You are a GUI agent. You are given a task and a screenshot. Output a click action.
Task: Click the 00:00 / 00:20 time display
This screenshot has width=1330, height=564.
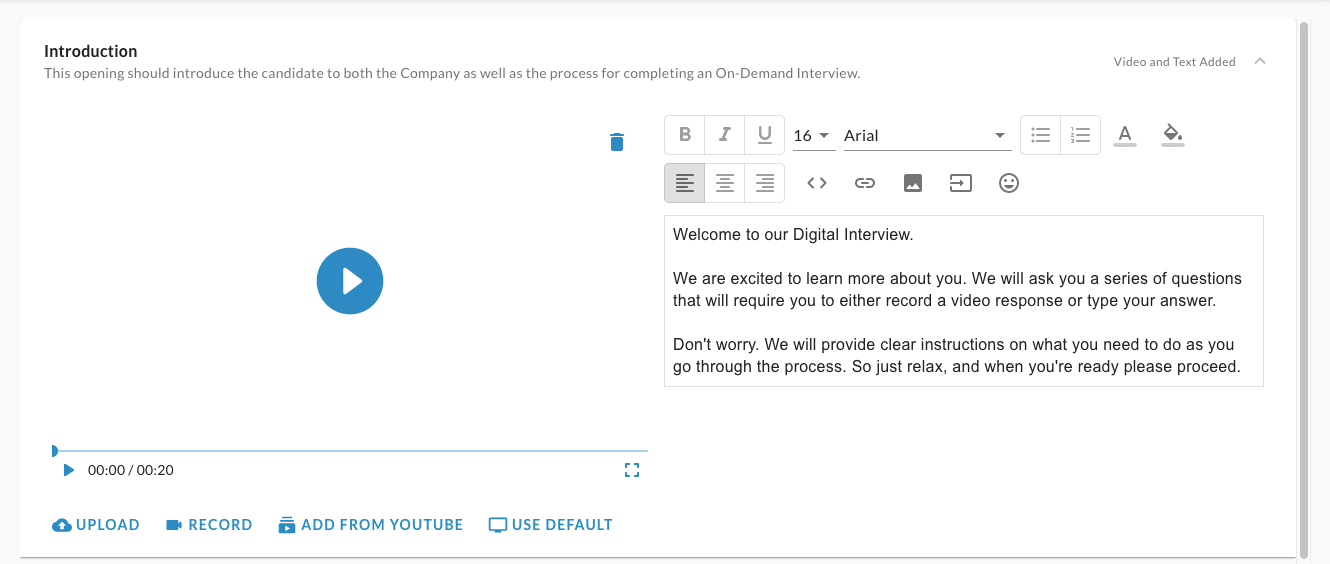coord(131,470)
